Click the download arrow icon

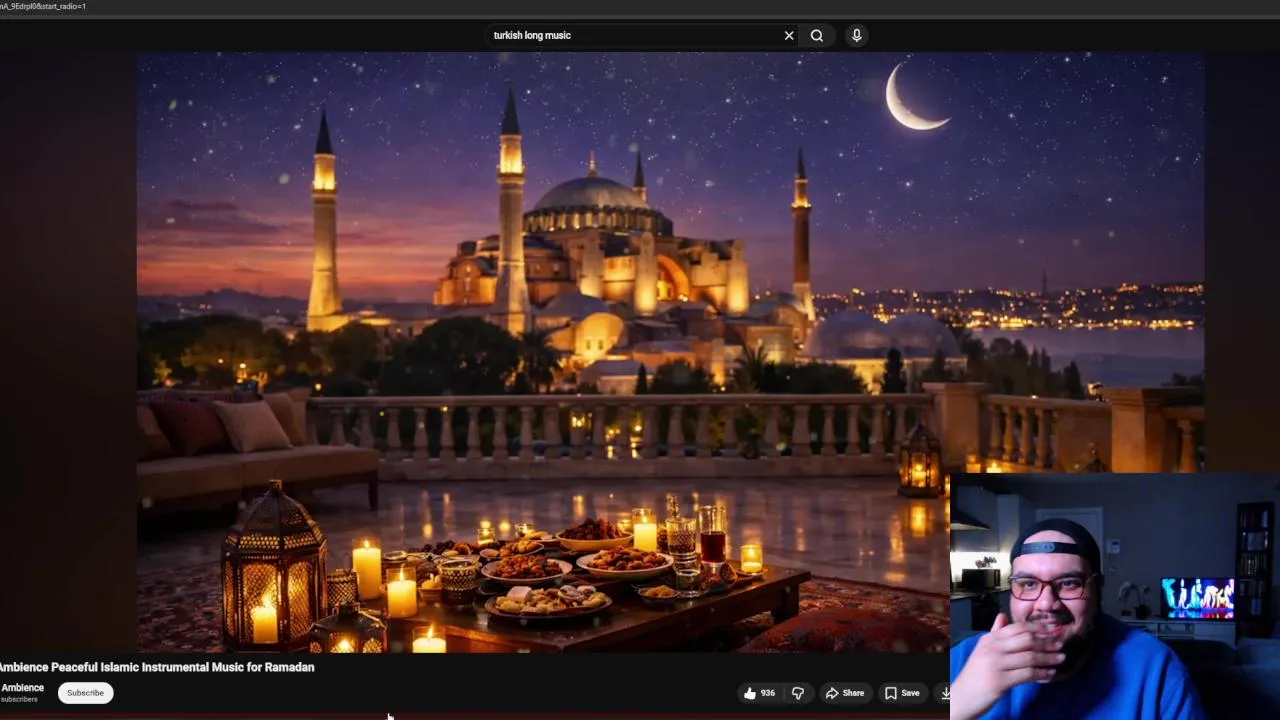pos(943,693)
